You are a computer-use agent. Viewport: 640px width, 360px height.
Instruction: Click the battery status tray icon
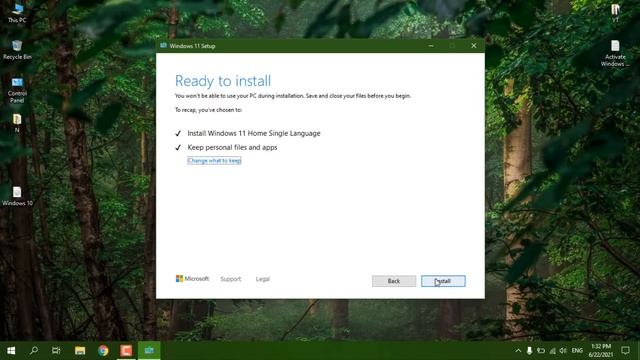coord(541,351)
